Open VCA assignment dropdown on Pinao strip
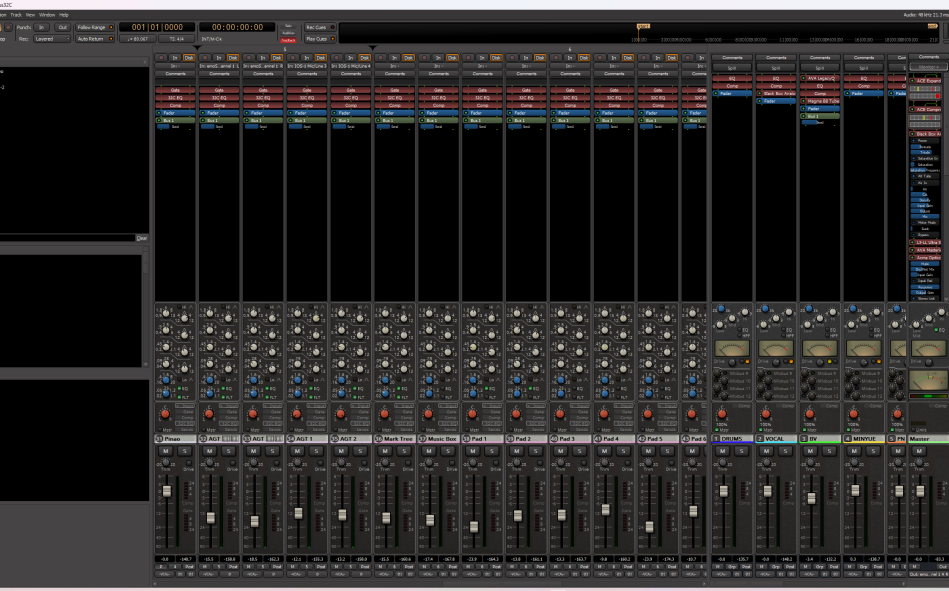Viewport: 949px width, 591px height. point(165,574)
